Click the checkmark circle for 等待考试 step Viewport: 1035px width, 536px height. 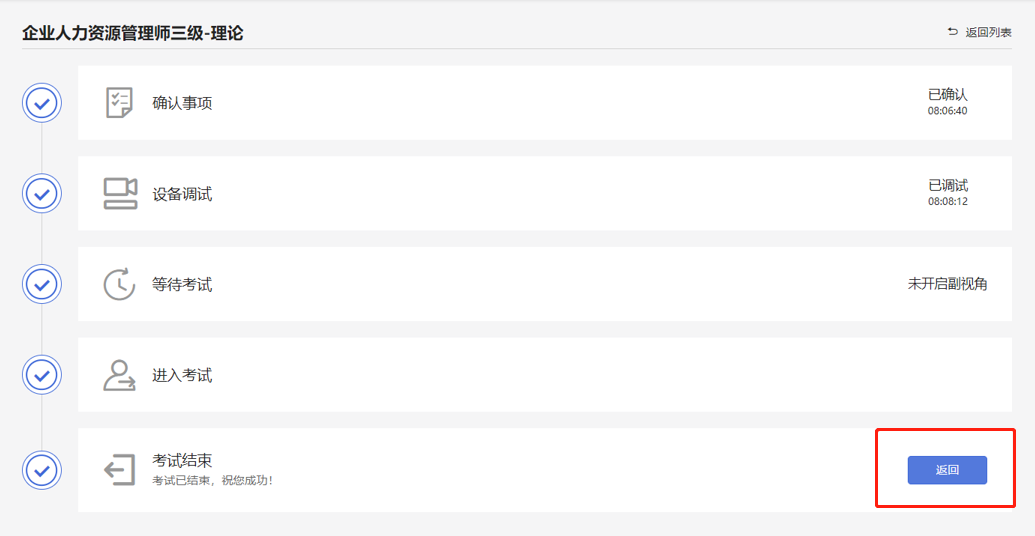pos(42,284)
